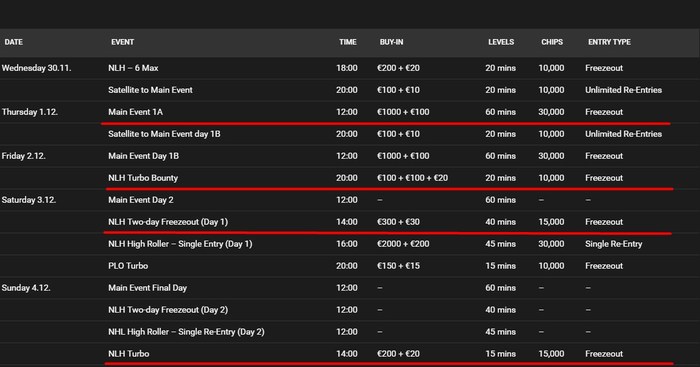Click the LEVELS column header

(501, 42)
